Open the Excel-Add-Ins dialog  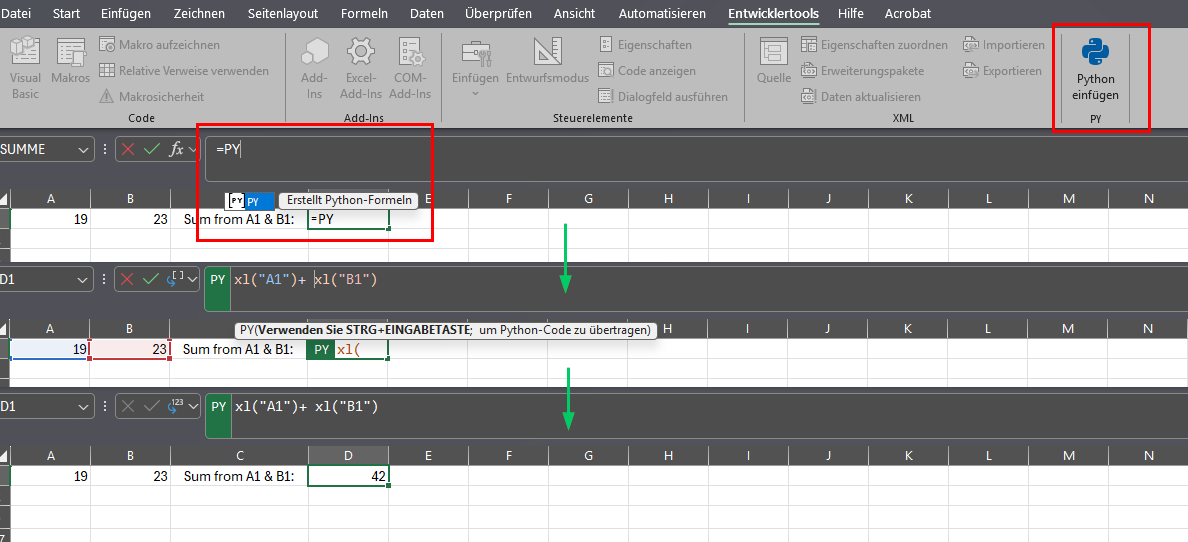(361, 68)
